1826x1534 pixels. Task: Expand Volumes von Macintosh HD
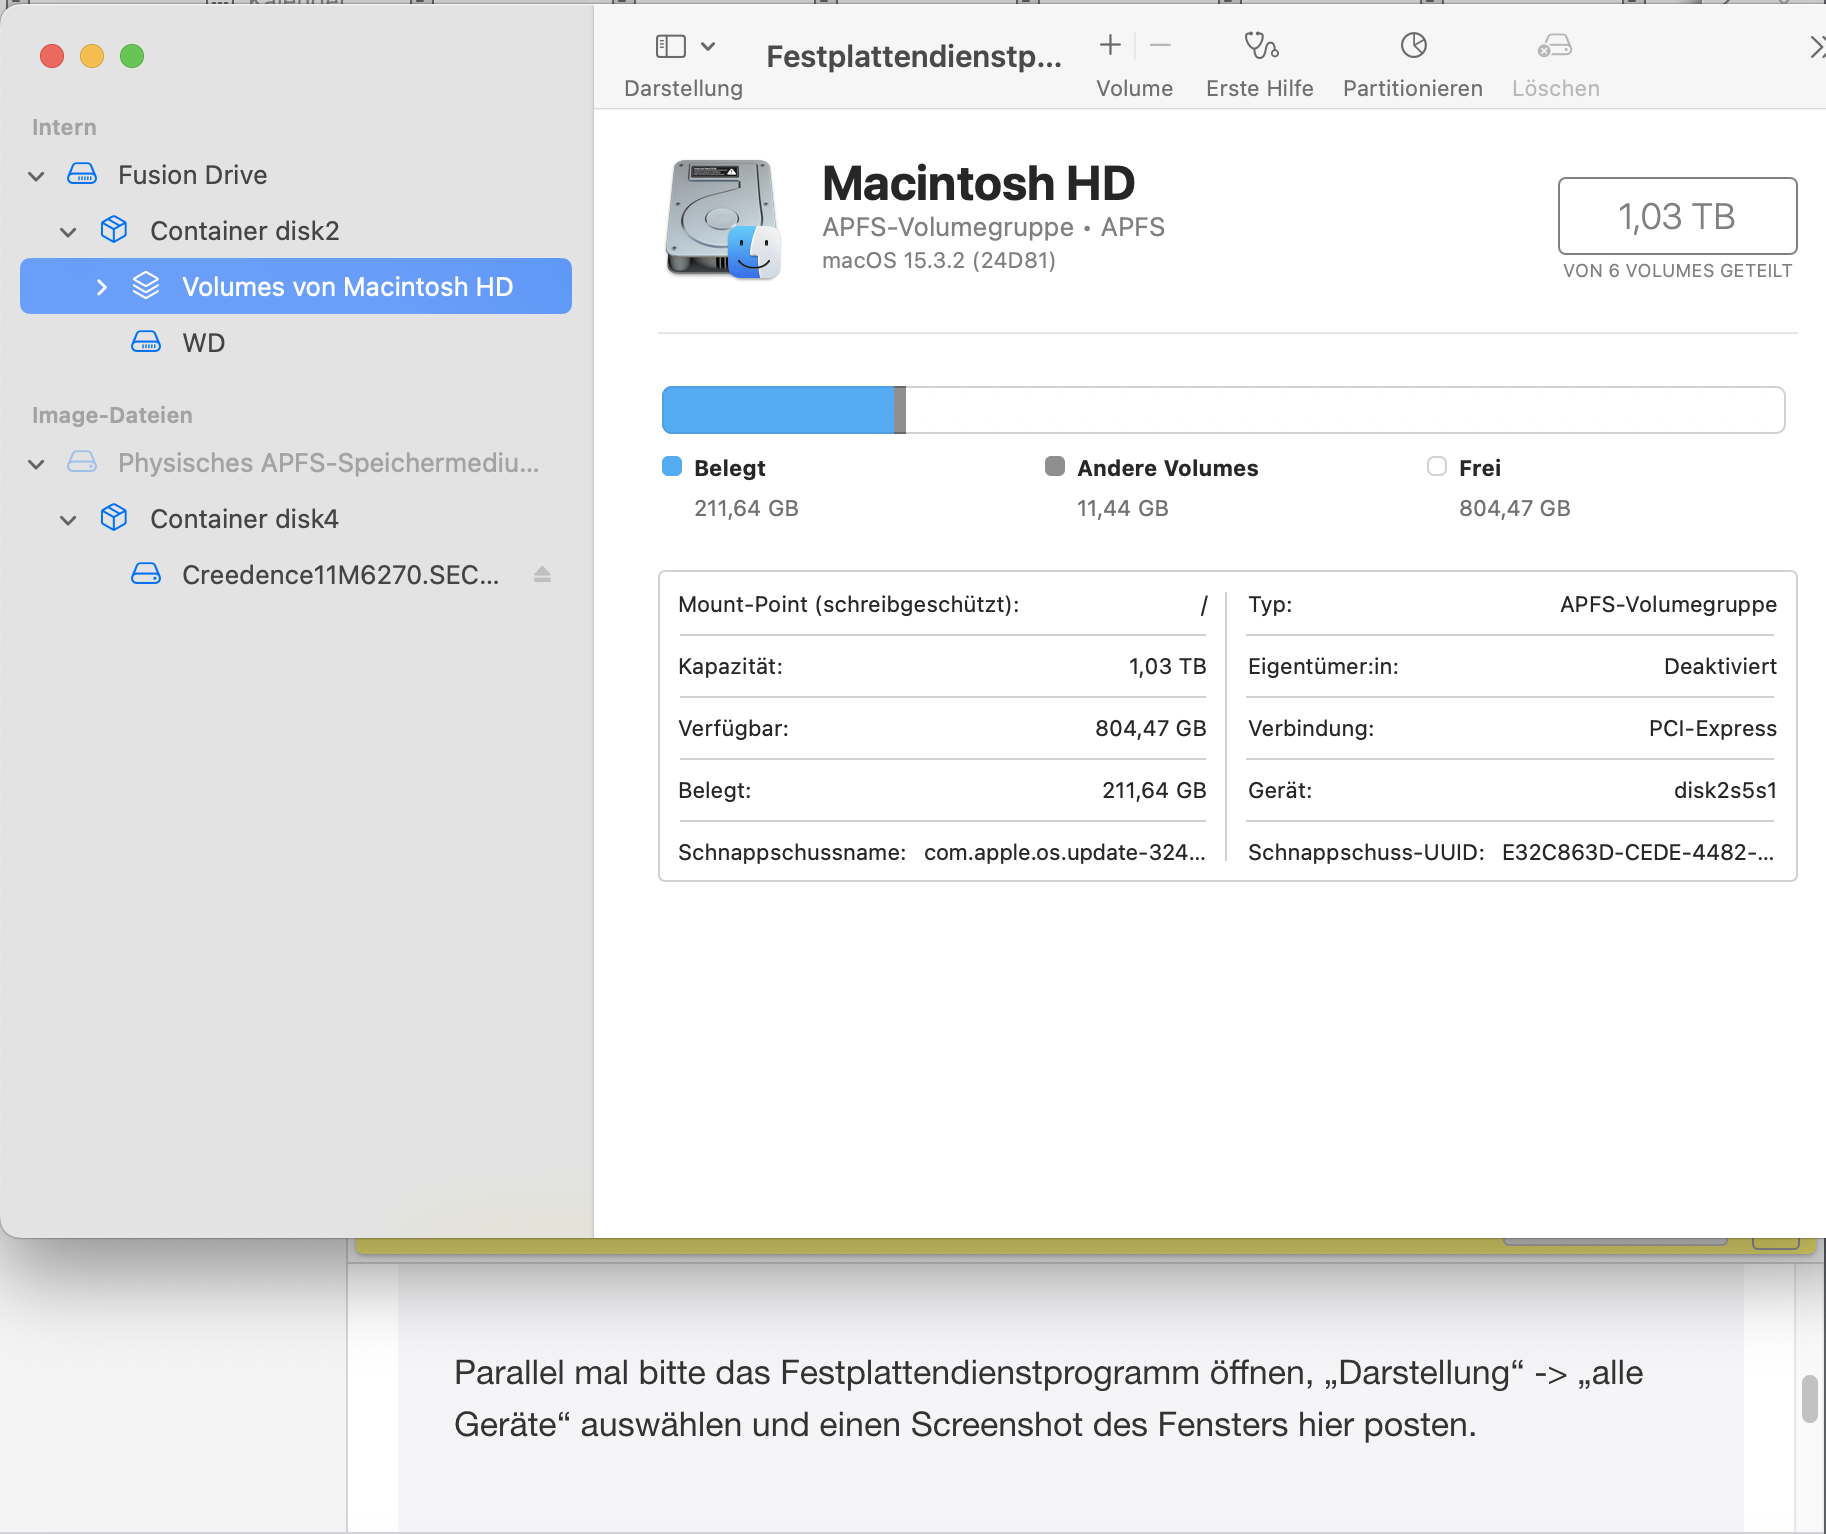pos(101,287)
